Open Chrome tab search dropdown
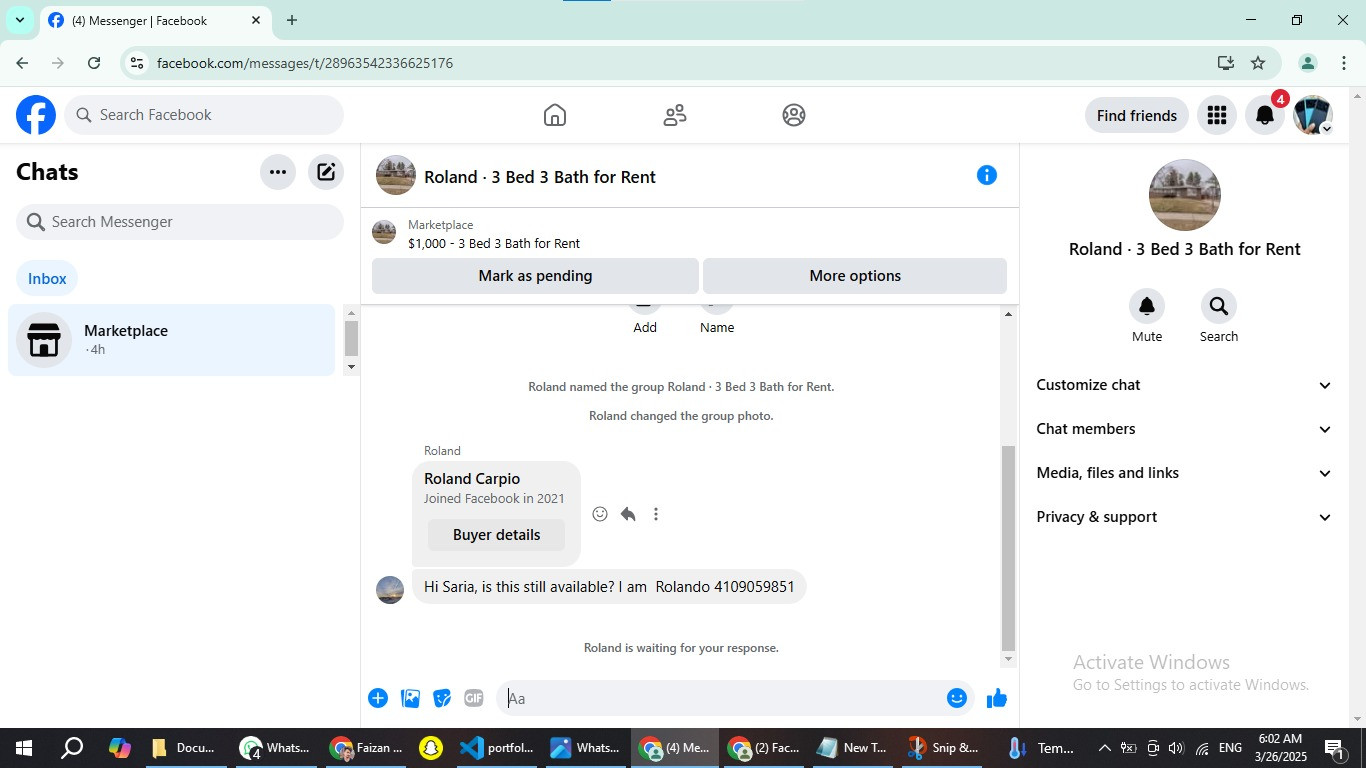The height and width of the screenshot is (768, 1366). pos(20,20)
